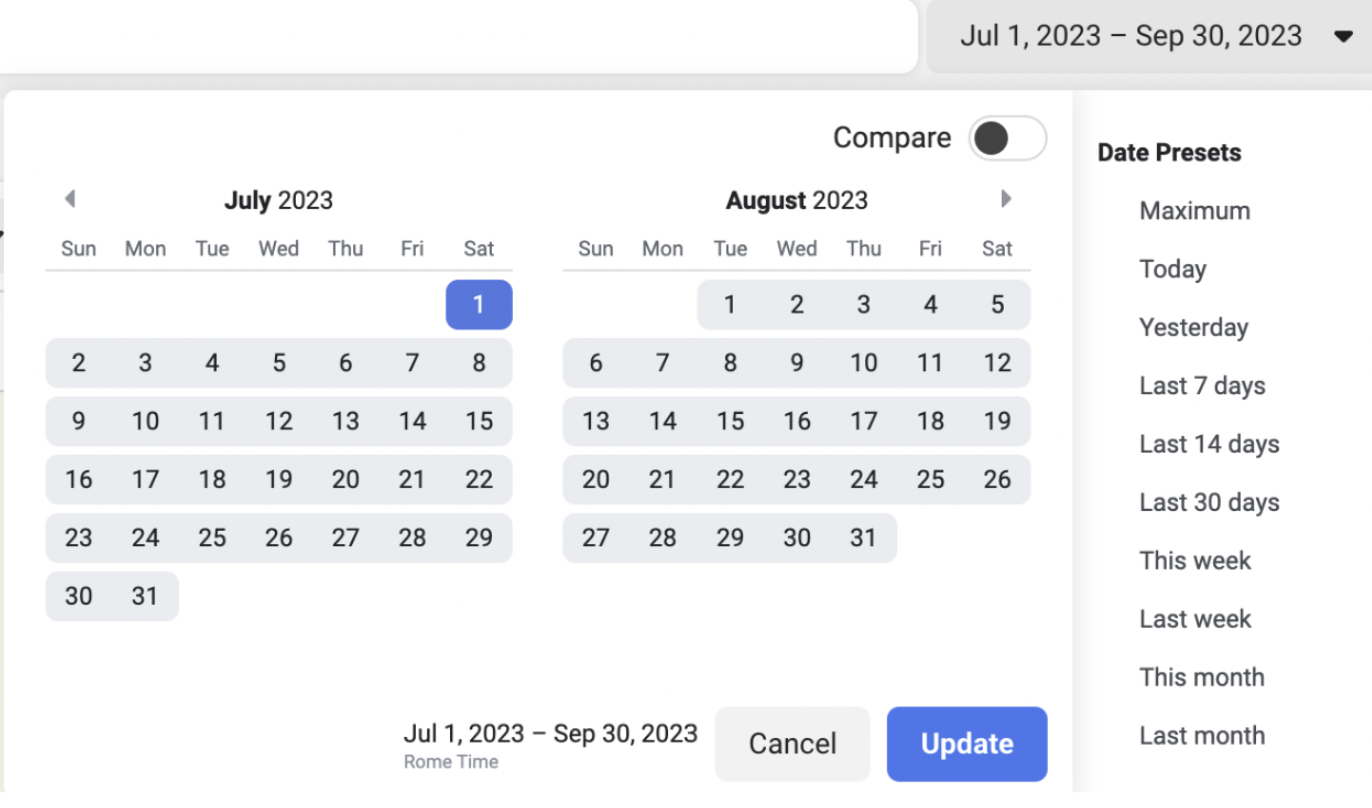Viewport: 1372px width, 808px height.
Task: Pick July 15 in the calendar
Action: pos(479,421)
